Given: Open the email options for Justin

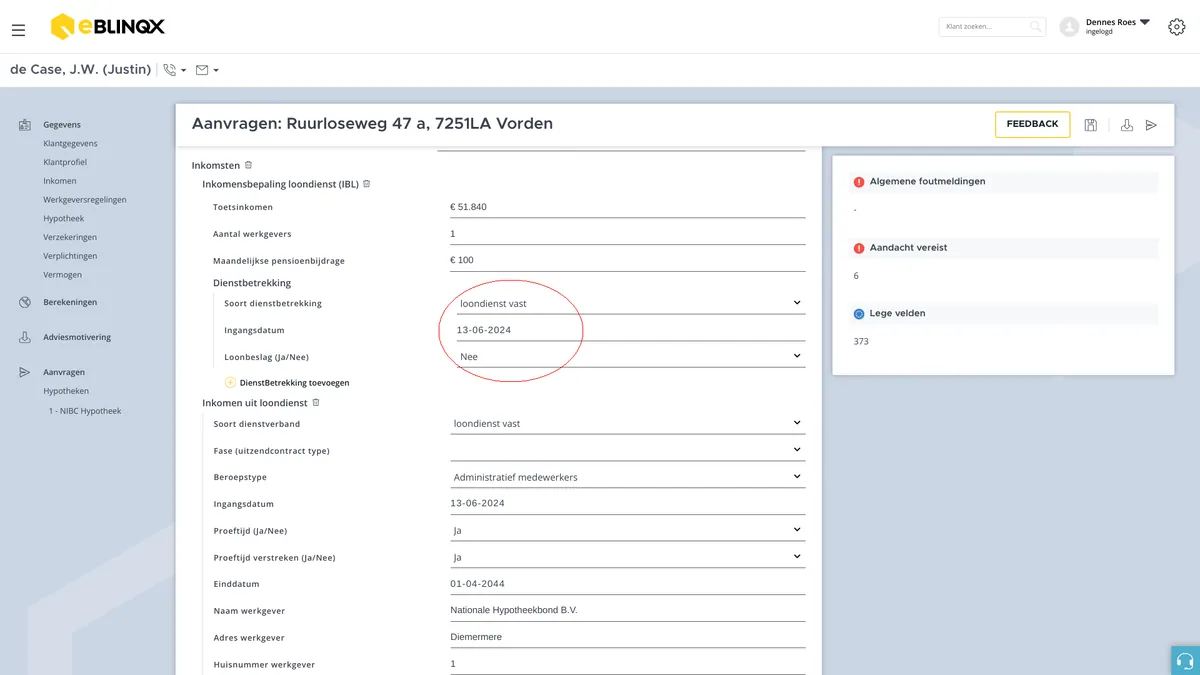Looking at the screenshot, I should 207,70.
